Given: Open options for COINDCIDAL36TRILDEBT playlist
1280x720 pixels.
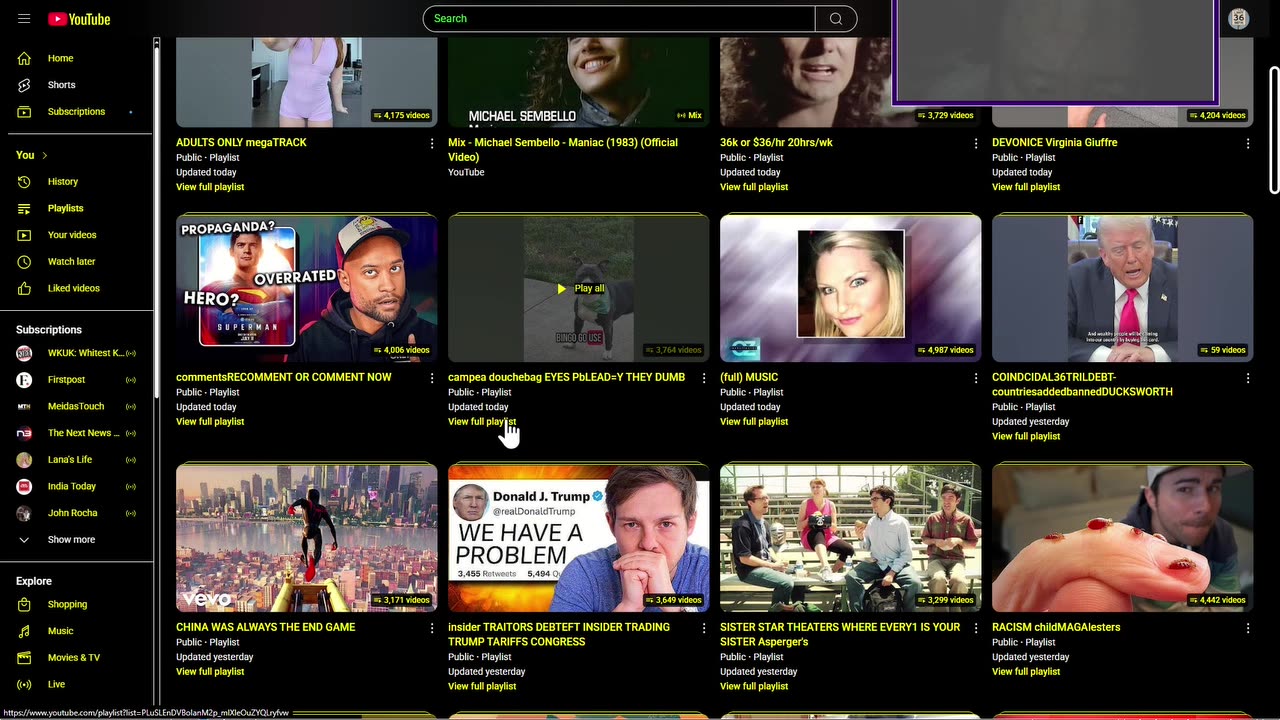Looking at the screenshot, I should coord(1248,379).
